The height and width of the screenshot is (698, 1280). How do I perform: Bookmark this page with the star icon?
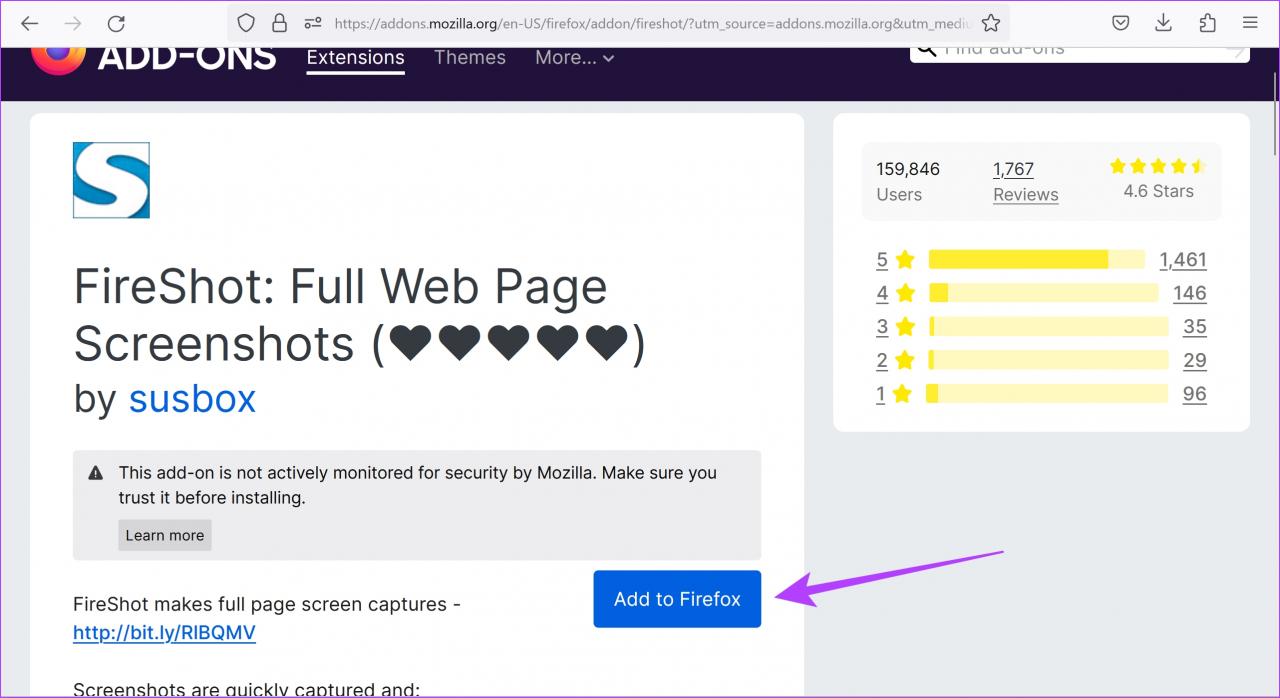pyautogui.click(x=990, y=23)
